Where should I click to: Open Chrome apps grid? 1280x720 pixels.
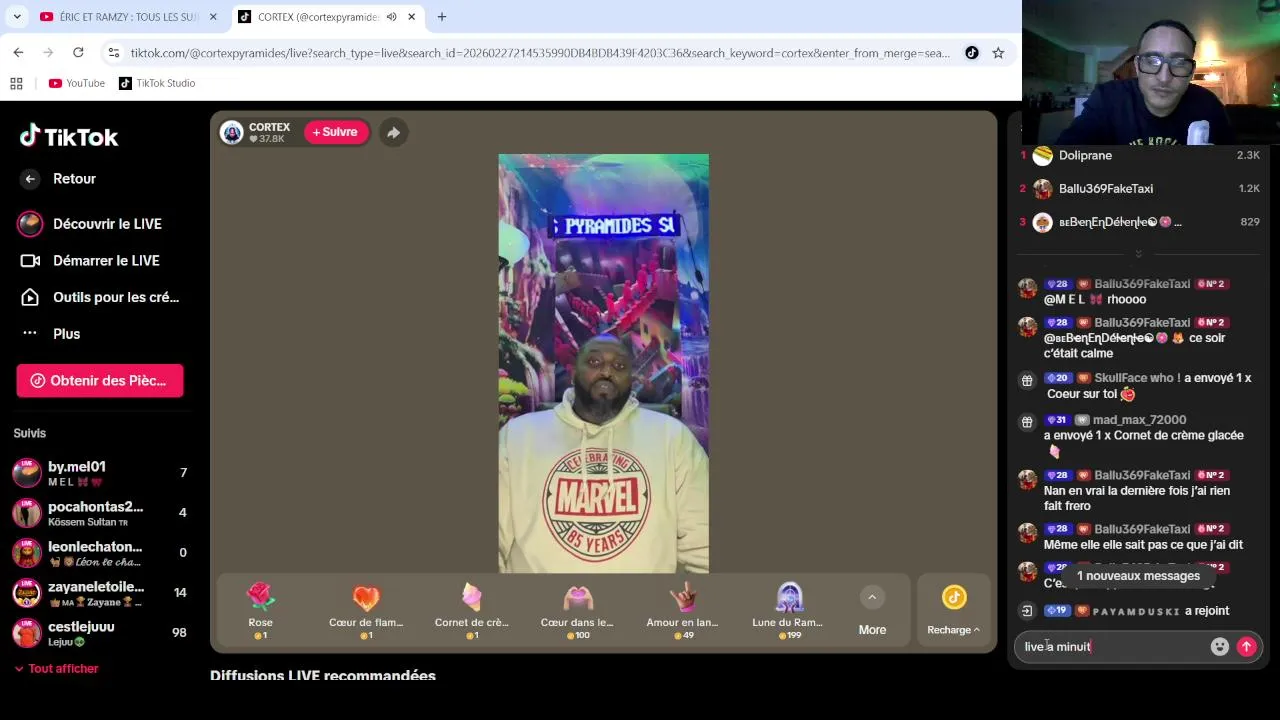[x=16, y=83]
